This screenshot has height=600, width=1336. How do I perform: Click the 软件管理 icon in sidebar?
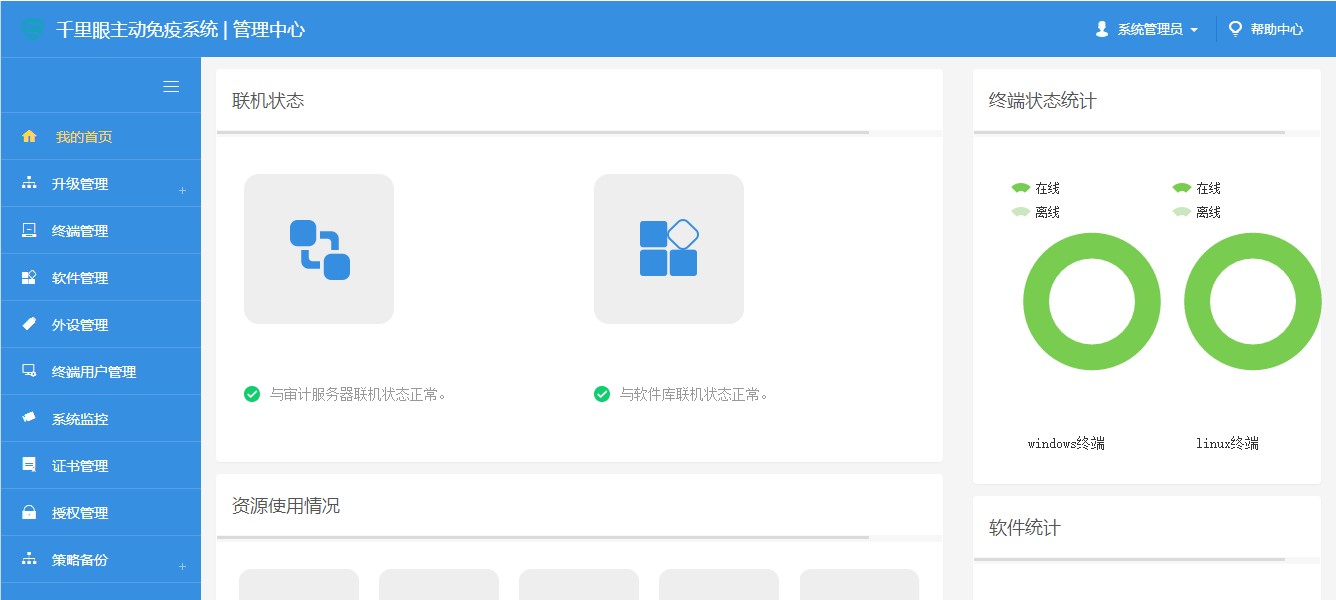[29, 278]
